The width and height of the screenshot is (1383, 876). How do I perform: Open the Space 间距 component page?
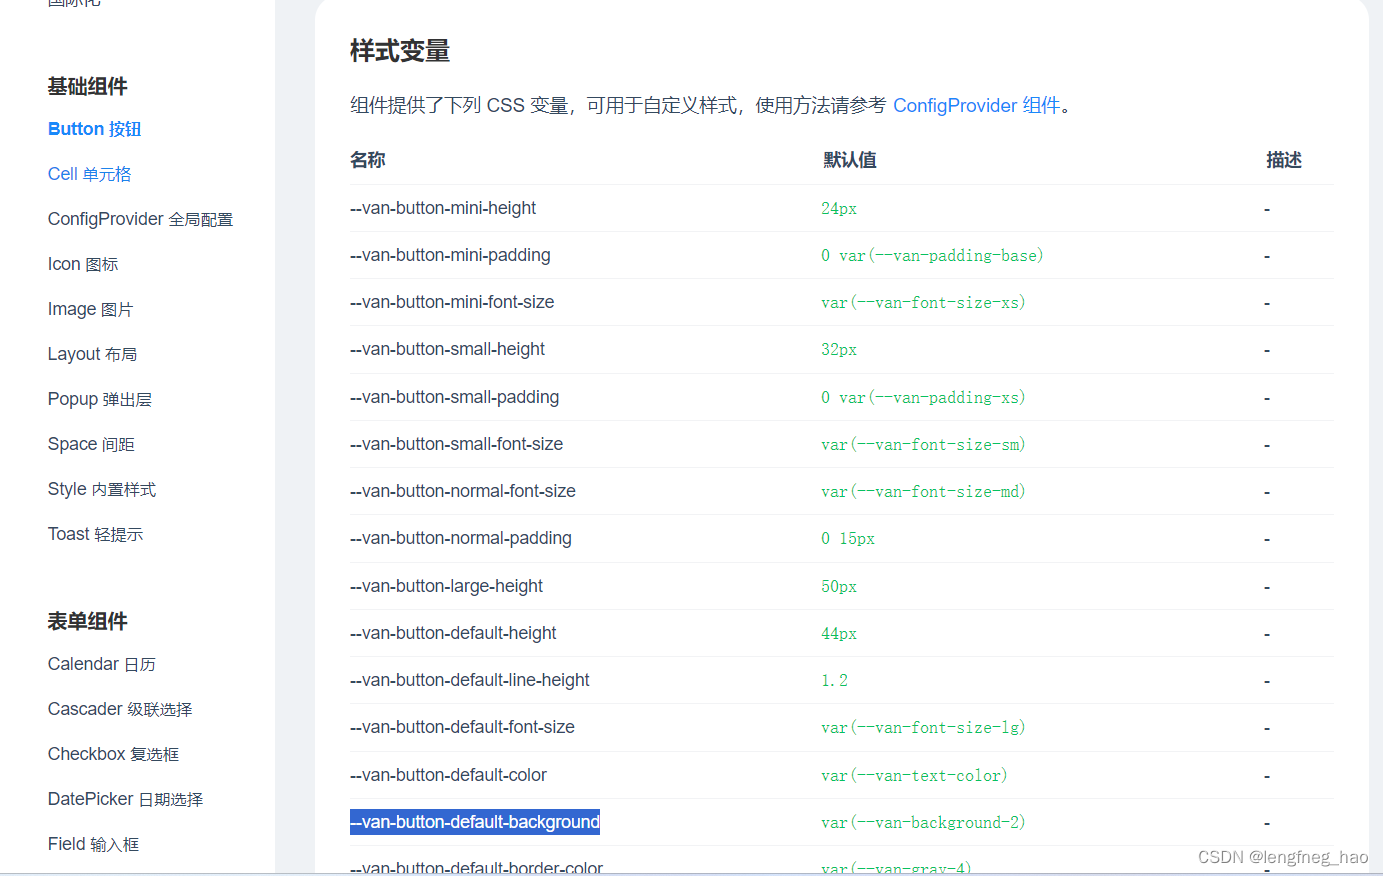(x=91, y=443)
